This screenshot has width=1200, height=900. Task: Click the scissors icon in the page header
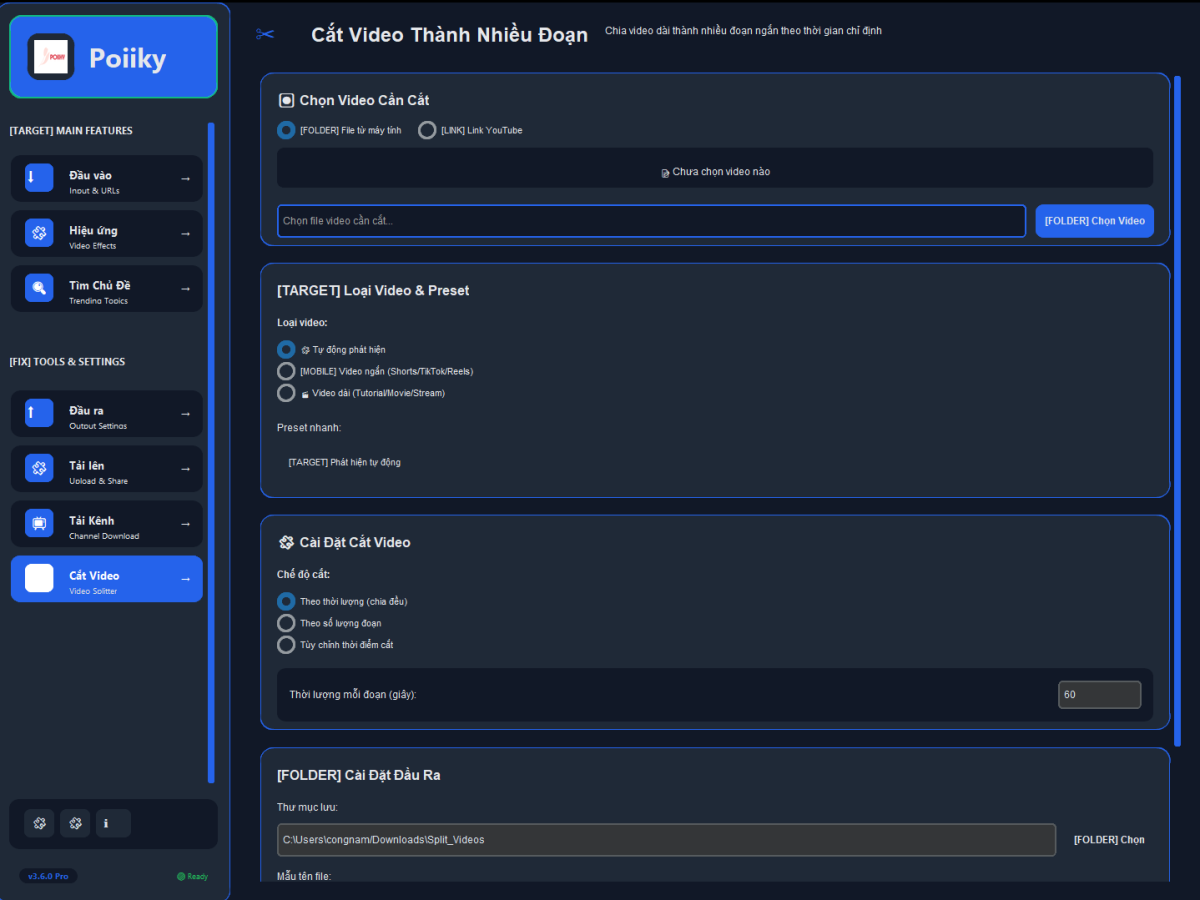click(x=265, y=35)
